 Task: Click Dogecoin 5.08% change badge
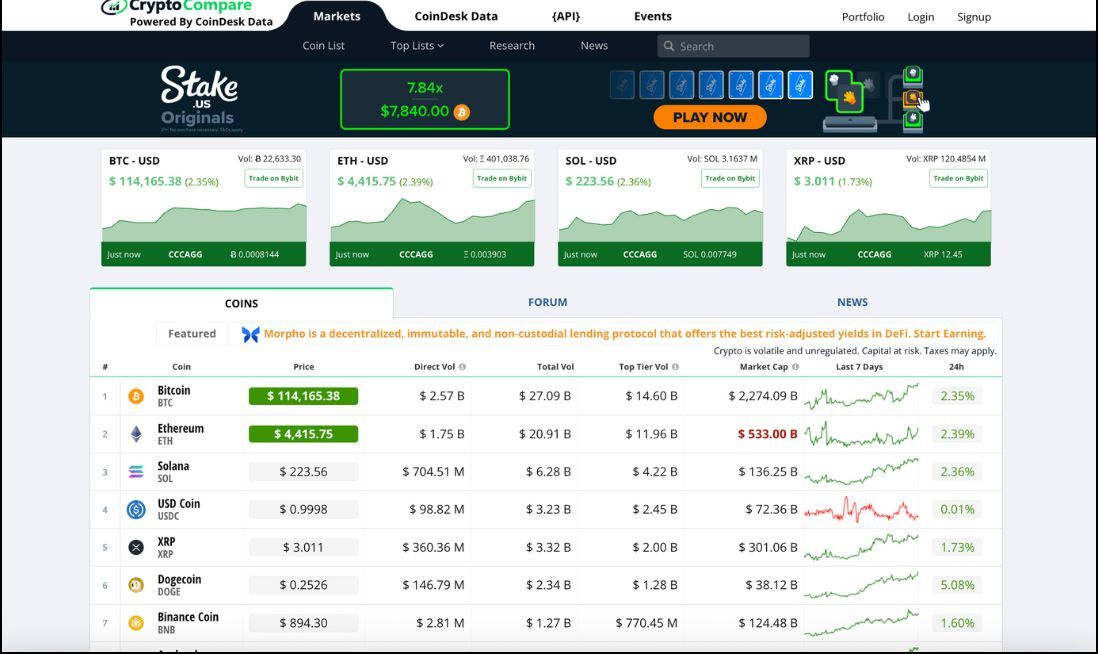(957, 585)
